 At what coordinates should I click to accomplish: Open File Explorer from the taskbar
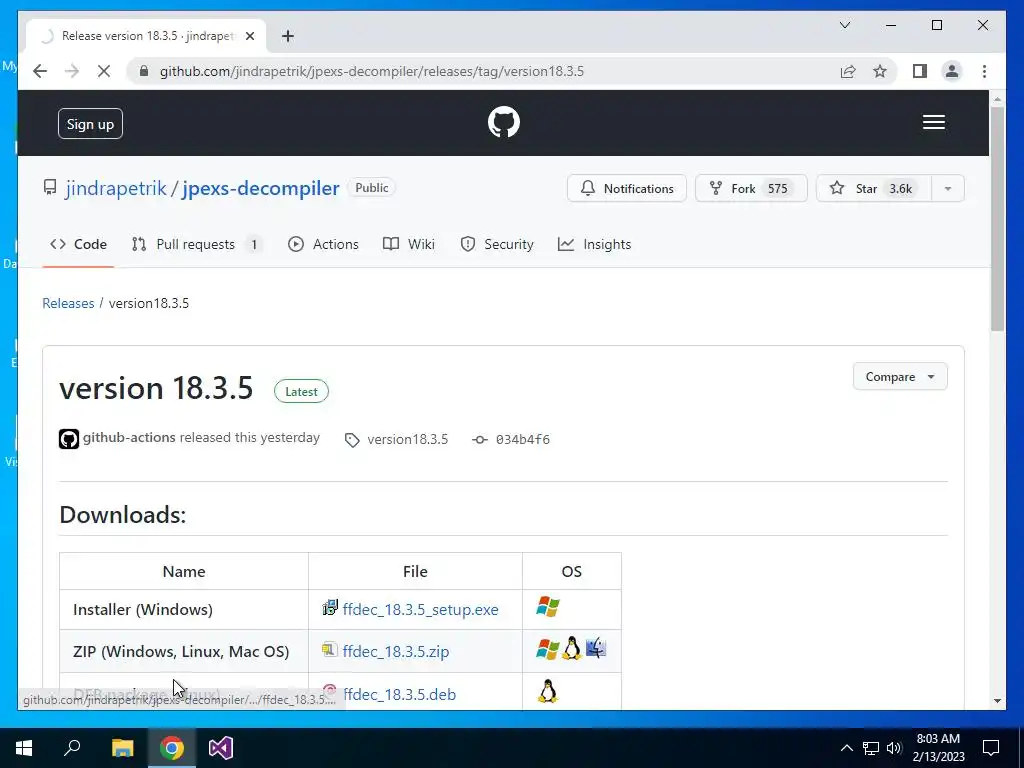pos(122,748)
